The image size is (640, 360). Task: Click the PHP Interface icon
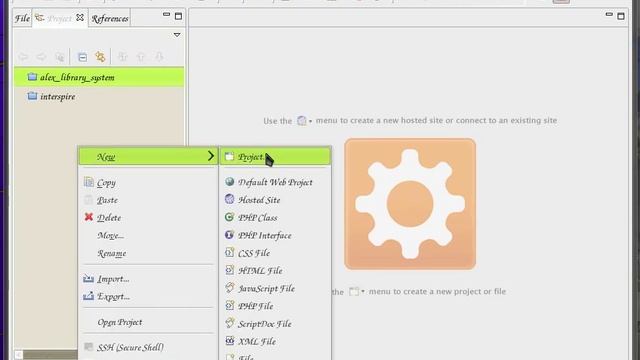[229, 234]
